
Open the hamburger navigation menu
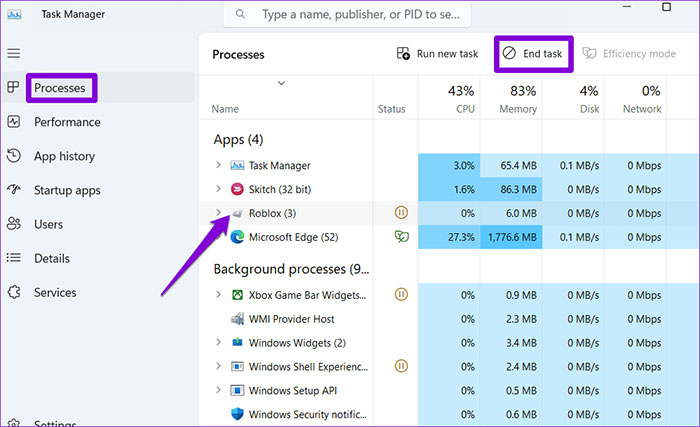click(14, 53)
